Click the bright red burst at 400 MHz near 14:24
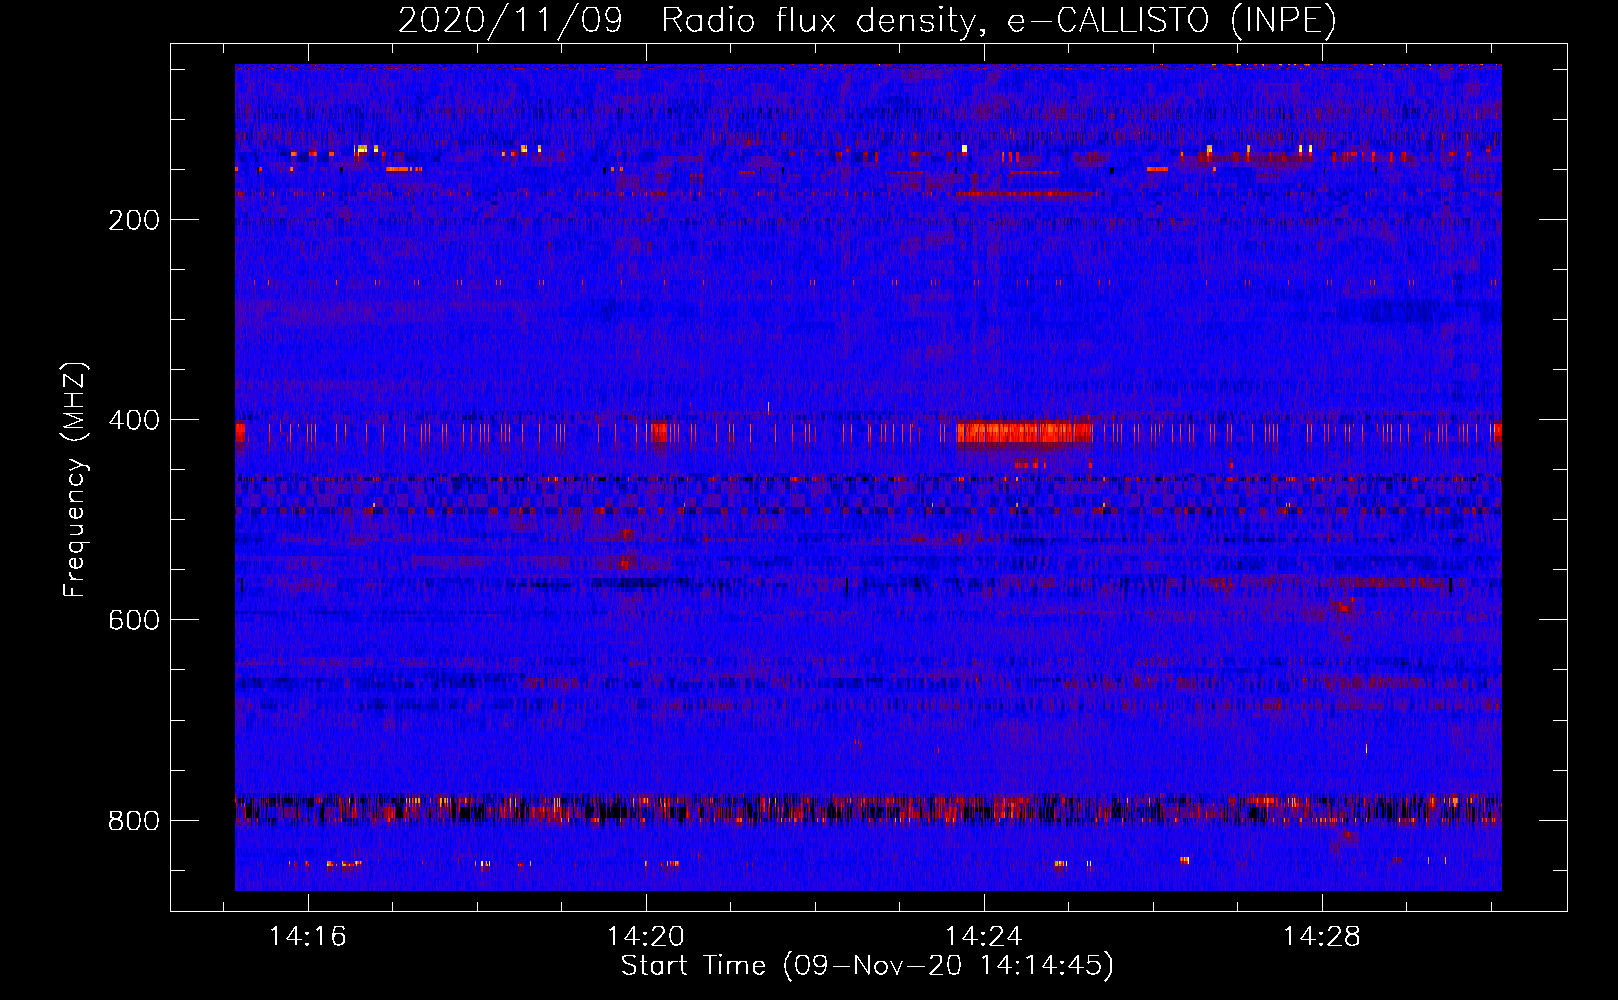 point(1024,432)
